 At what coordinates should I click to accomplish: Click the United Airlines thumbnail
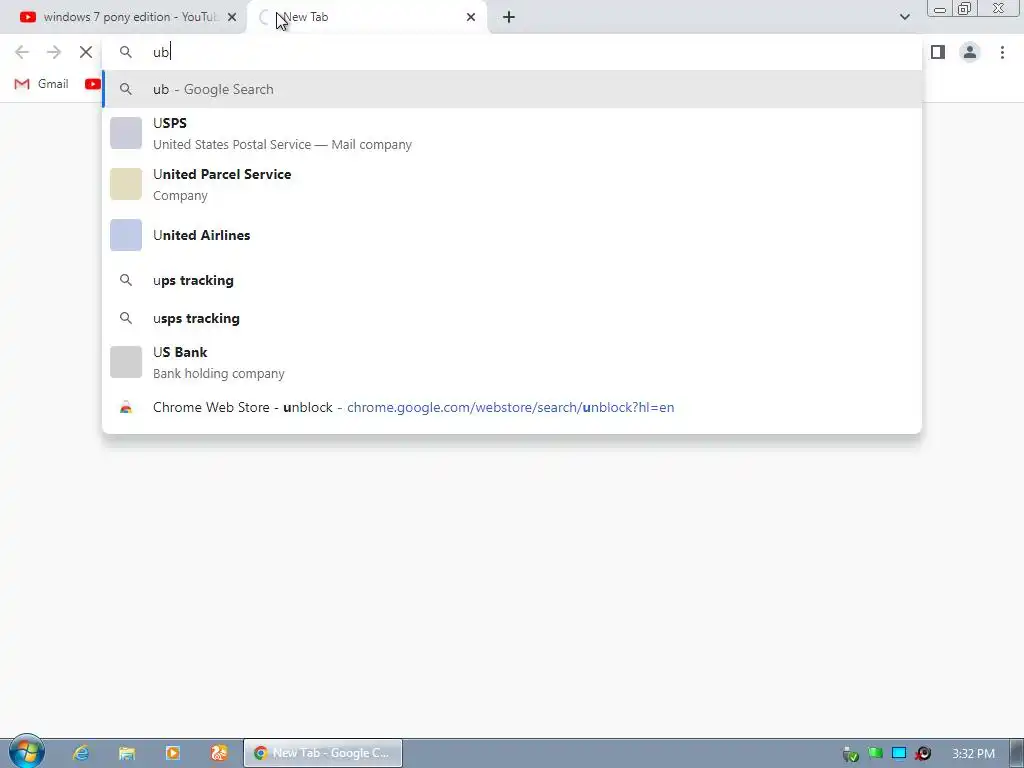tap(126, 235)
